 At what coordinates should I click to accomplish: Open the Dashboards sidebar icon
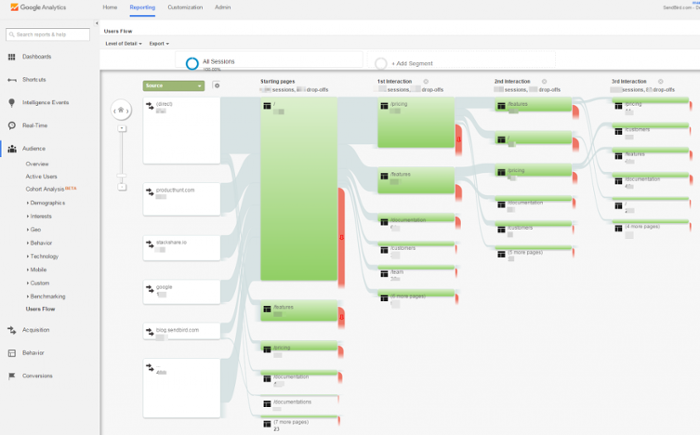point(12,57)
